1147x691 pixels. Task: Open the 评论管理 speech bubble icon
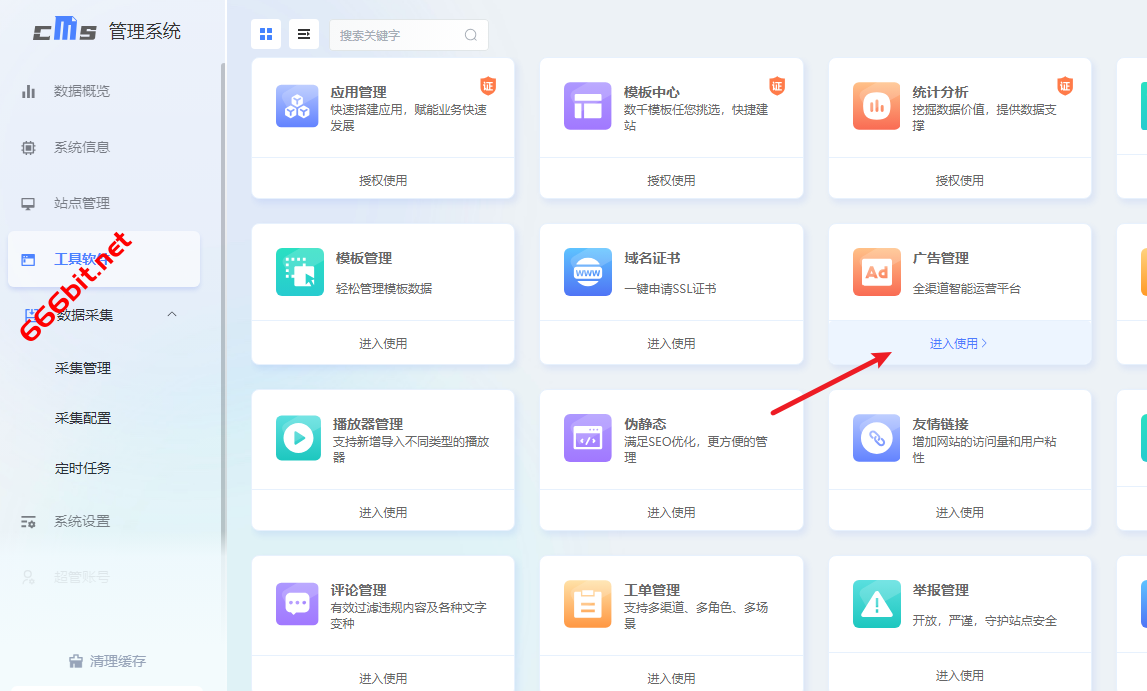pyautogui.click(x=296, y=604)
